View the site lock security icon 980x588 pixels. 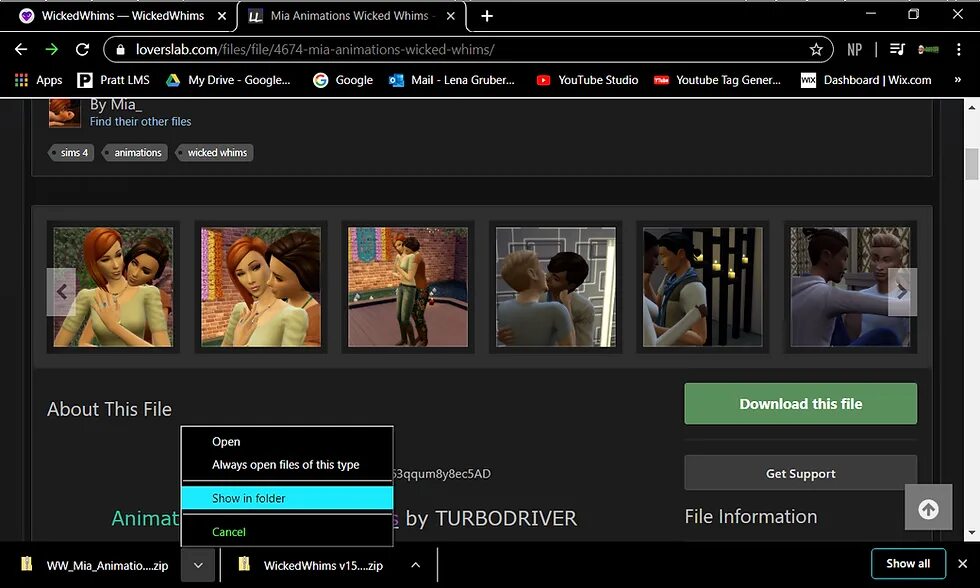121,49
